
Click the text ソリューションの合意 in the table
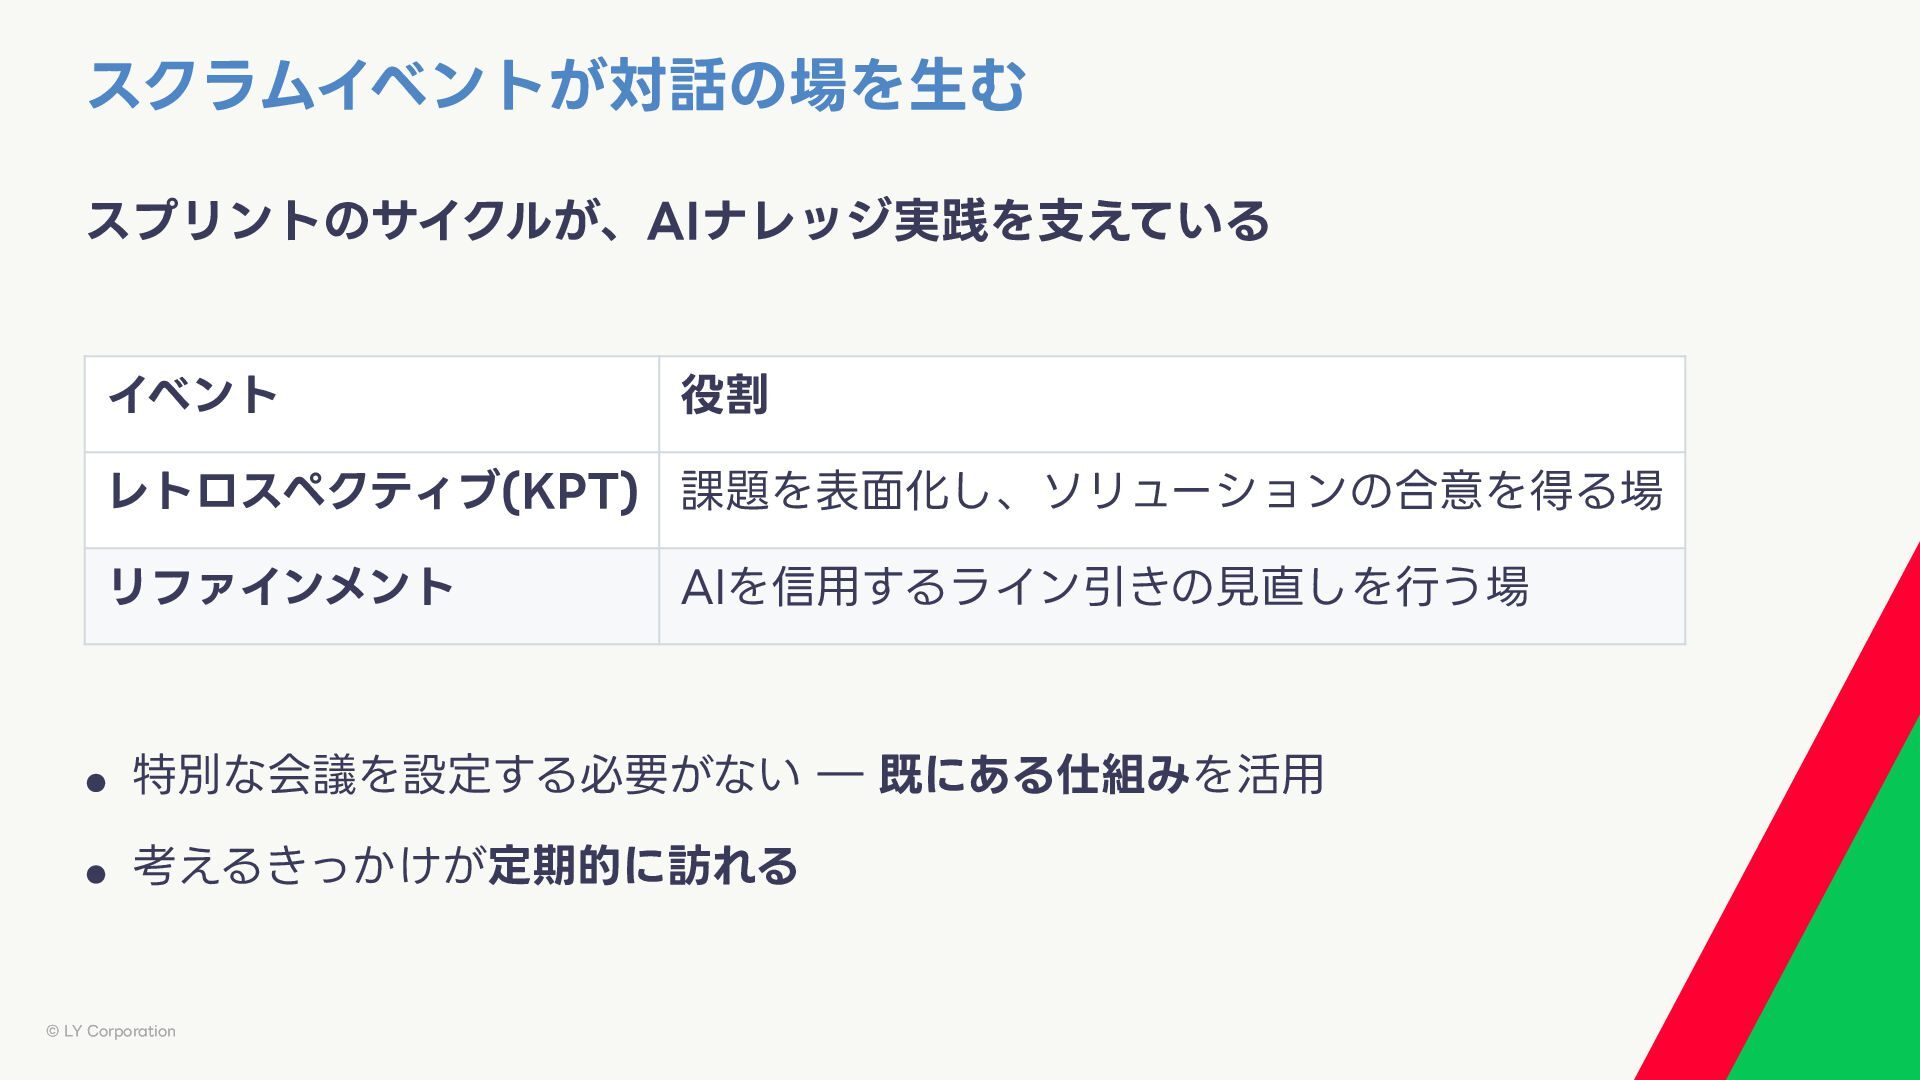tap(1262, 491)
